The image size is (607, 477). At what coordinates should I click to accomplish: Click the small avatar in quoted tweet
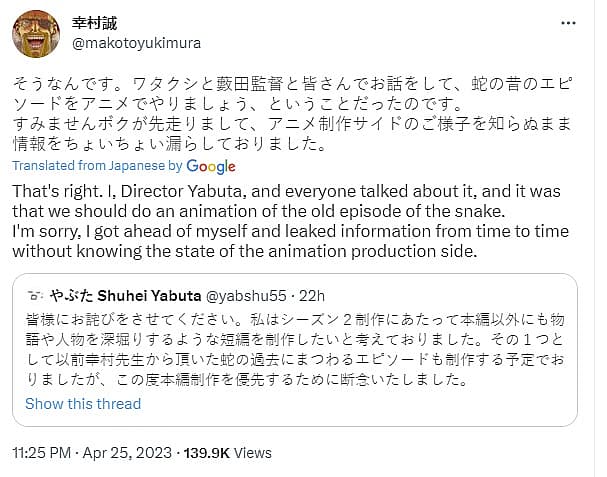[35, 296]
